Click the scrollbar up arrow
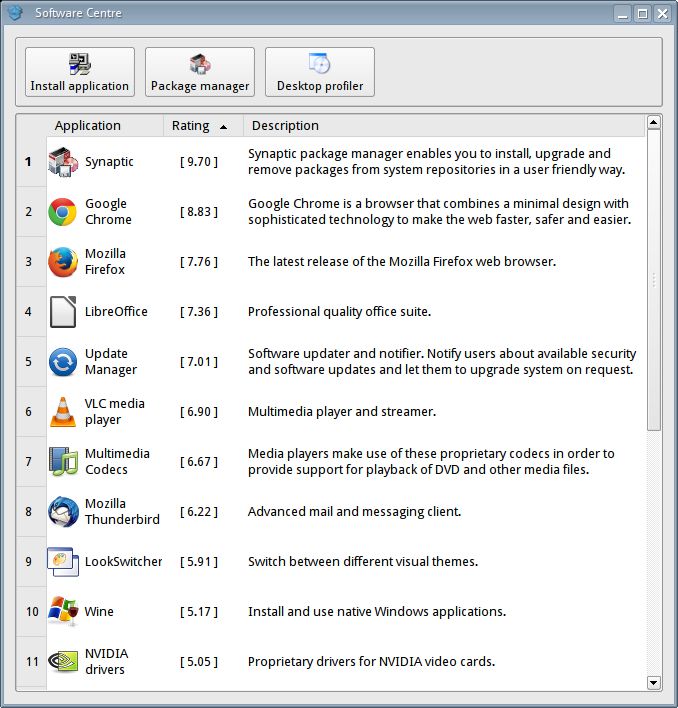678x708 pixels. (654, 122)
